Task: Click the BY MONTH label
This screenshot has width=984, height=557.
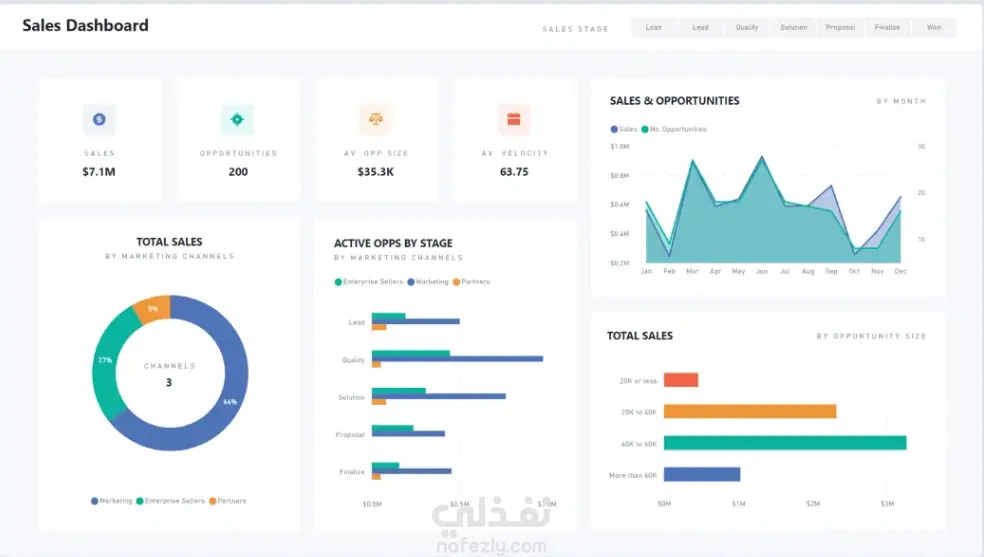Action: pyautogui.click(x=901, y=101)
